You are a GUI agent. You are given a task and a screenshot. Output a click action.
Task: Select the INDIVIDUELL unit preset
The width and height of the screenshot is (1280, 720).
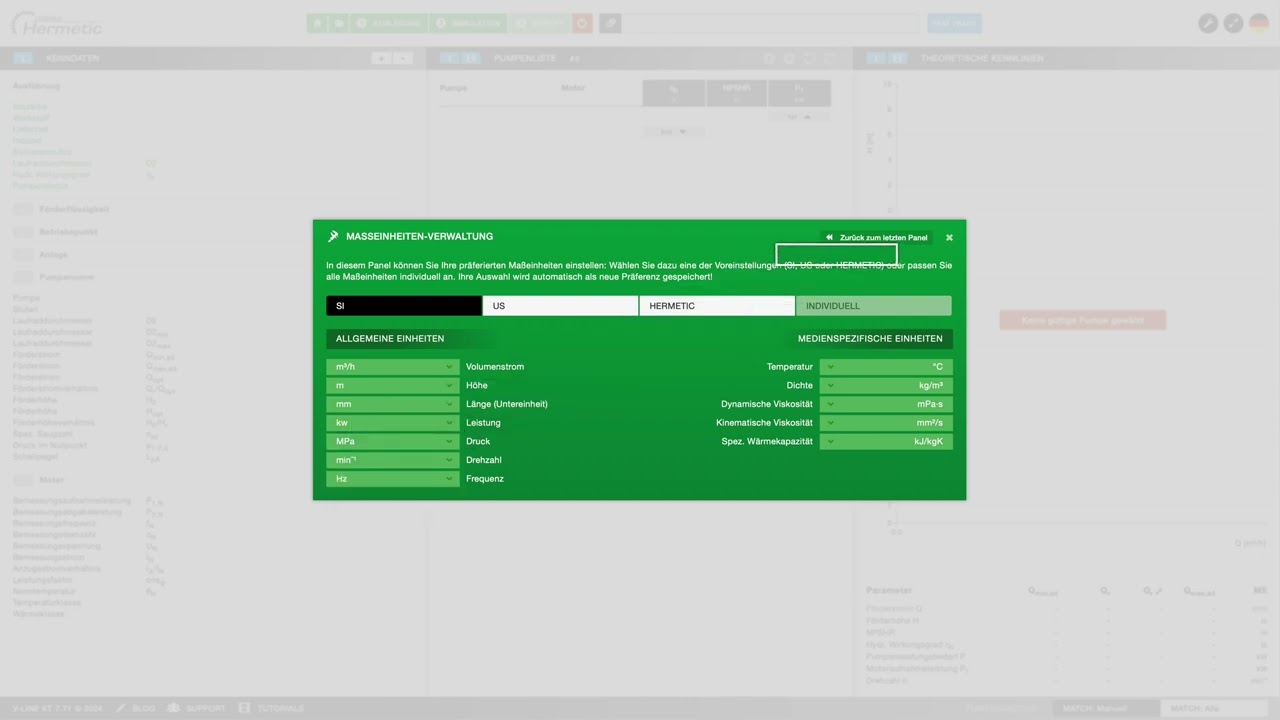[874, 306]
